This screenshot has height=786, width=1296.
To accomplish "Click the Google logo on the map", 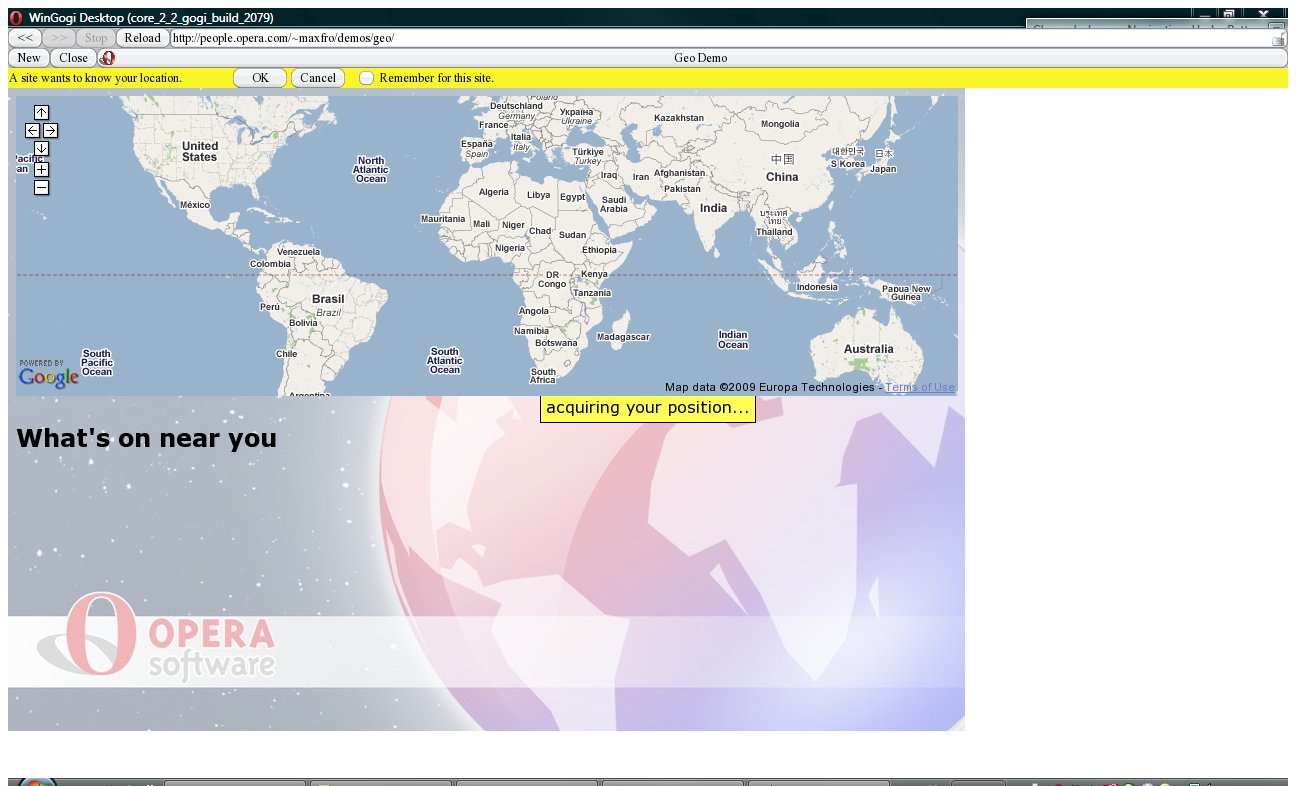I will (48, 377).
